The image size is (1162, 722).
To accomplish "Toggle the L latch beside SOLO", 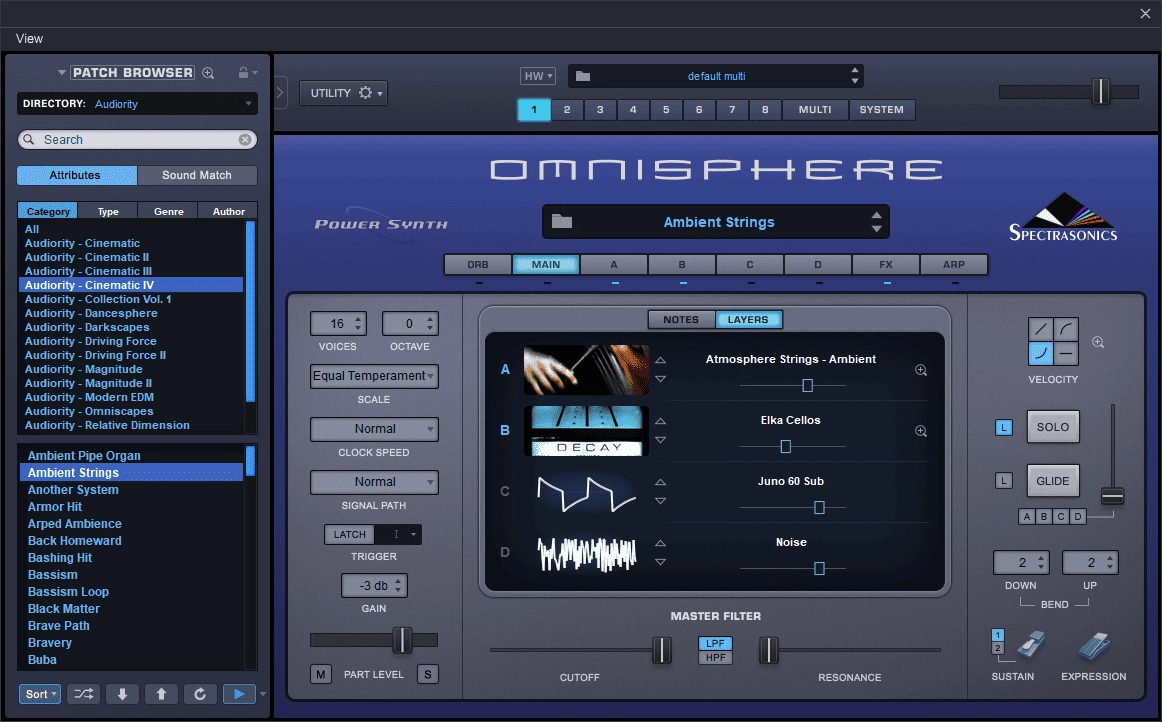I will [1003, 427].
